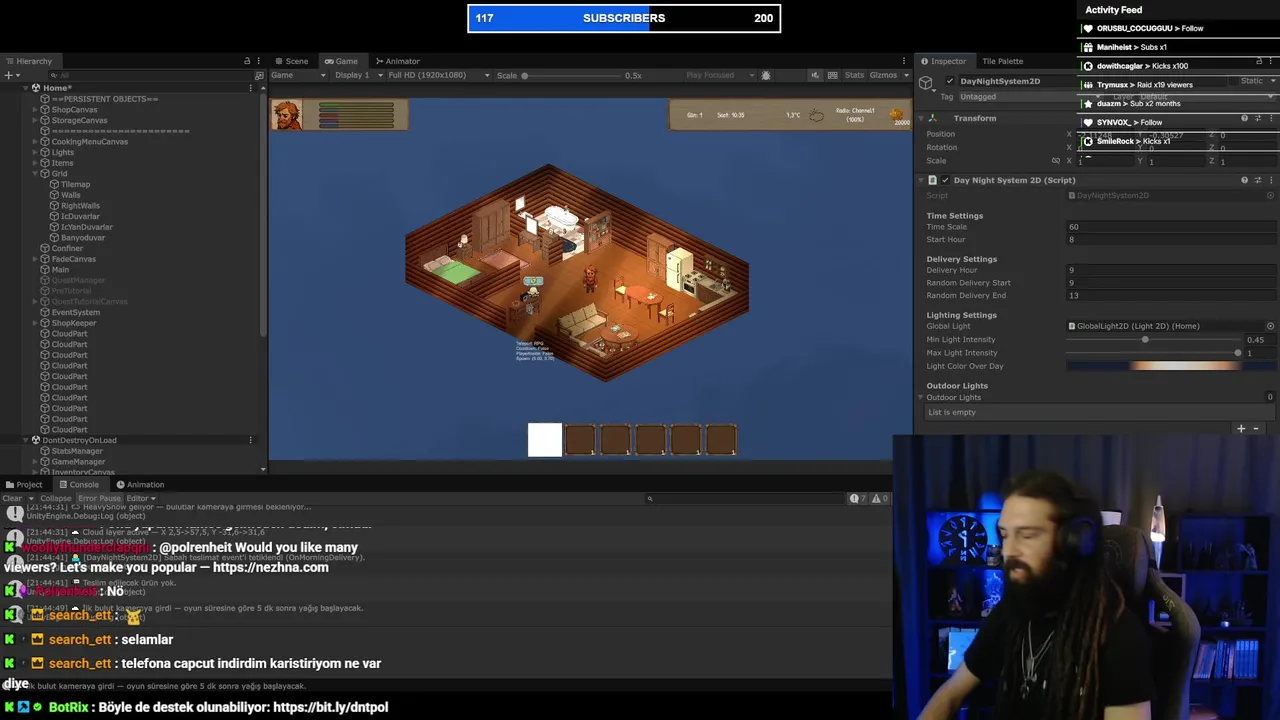The width and height of the screenshot is (1280, 720).
Task: Toggle the console Collapse option
Action: coord(56,498)
